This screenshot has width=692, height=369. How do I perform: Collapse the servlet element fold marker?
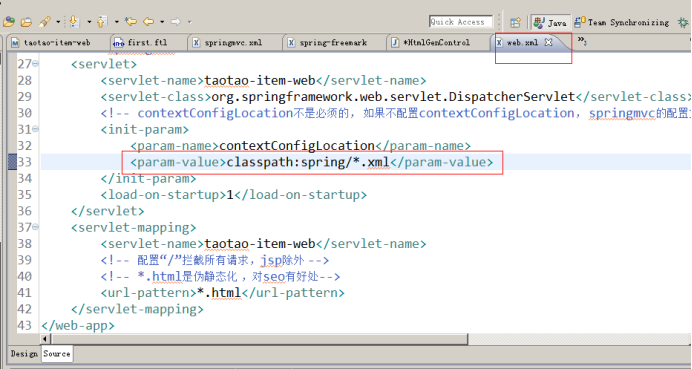coord(35,64)
